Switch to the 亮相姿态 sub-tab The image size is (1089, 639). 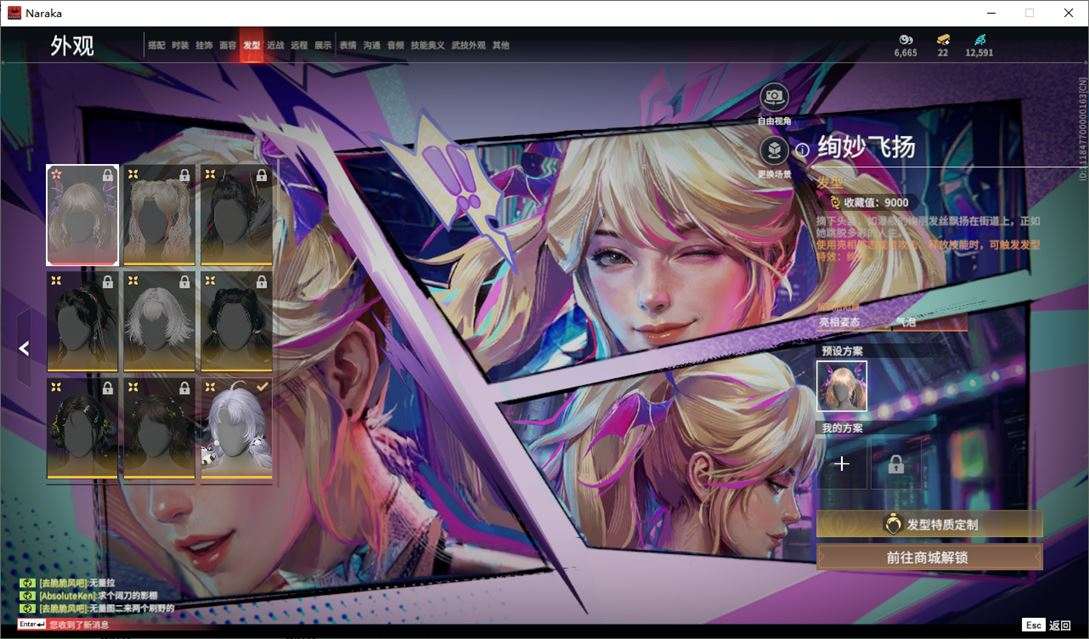click(840, 322)
